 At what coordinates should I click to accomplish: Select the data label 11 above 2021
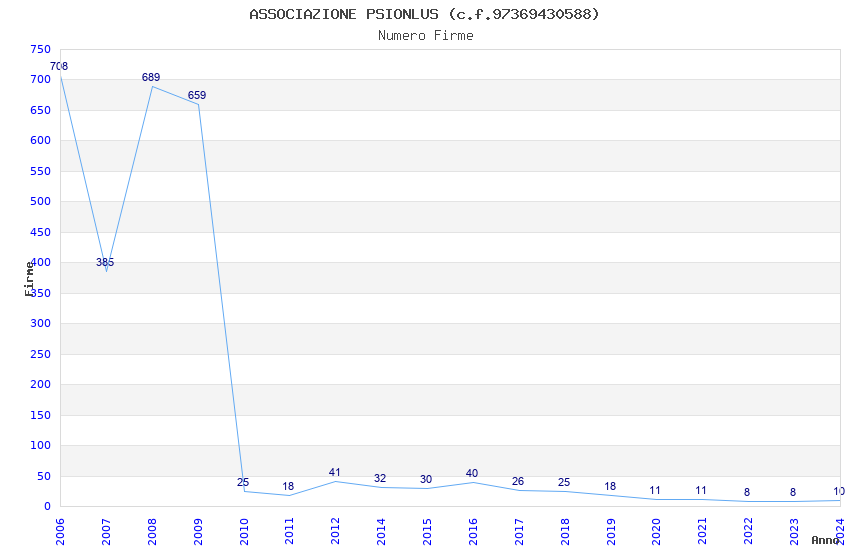coord(701,490)
